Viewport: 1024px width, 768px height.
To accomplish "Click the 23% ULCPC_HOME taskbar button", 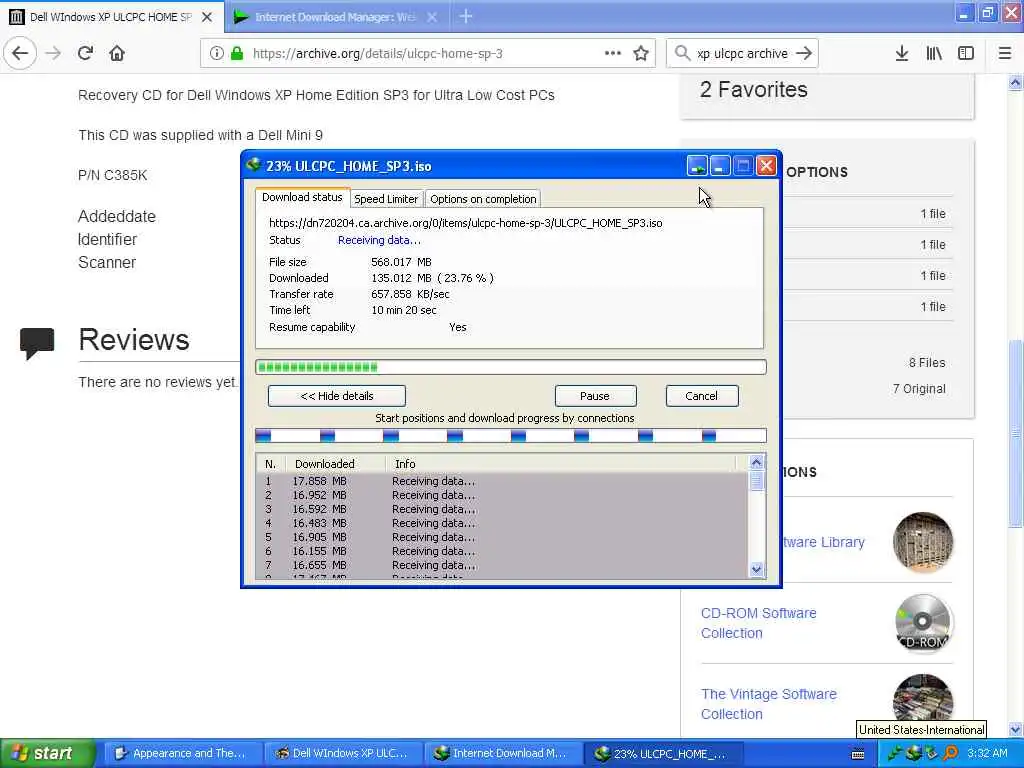I will pos(662,754).
